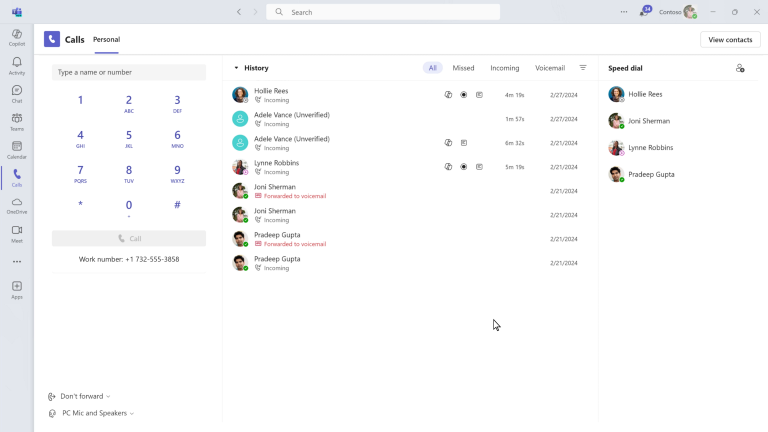
Task: View transcript of Adele Vance 6m 32s call
Action: point(463,143)
